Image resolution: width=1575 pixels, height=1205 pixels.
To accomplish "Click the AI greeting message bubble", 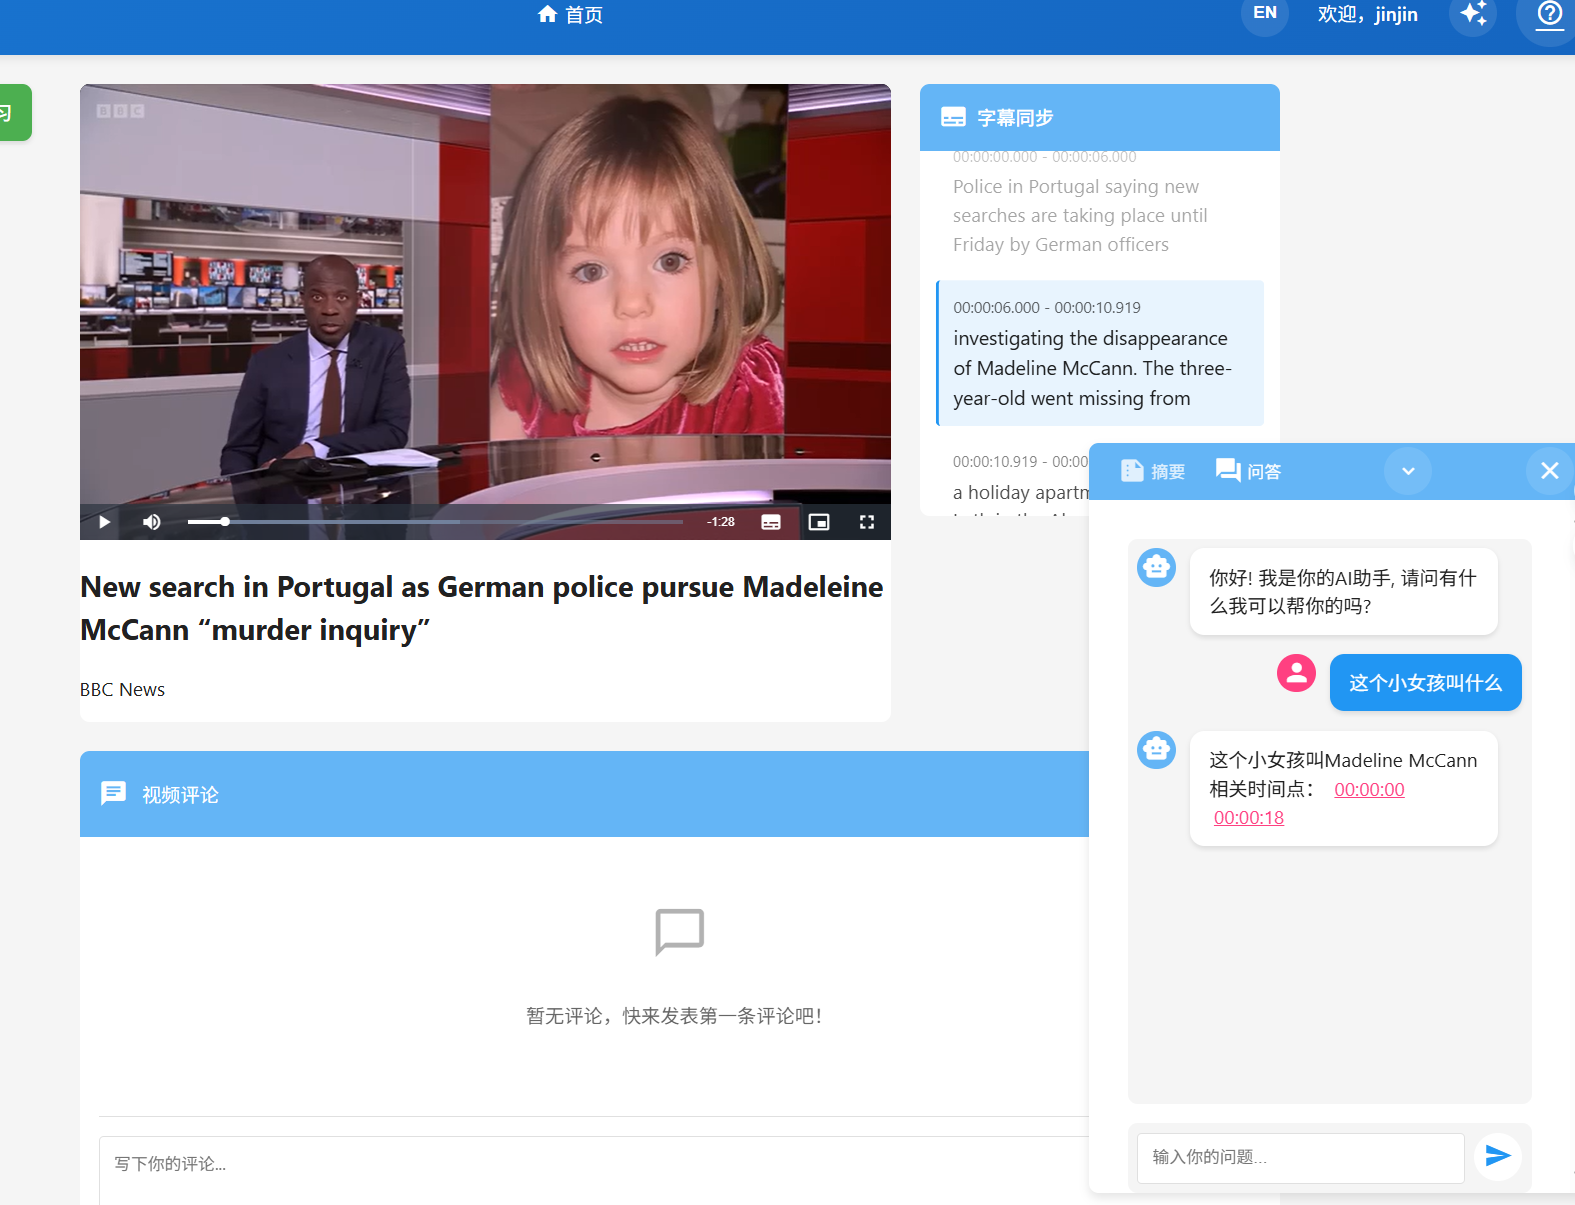I will (x=1343, y=591).
